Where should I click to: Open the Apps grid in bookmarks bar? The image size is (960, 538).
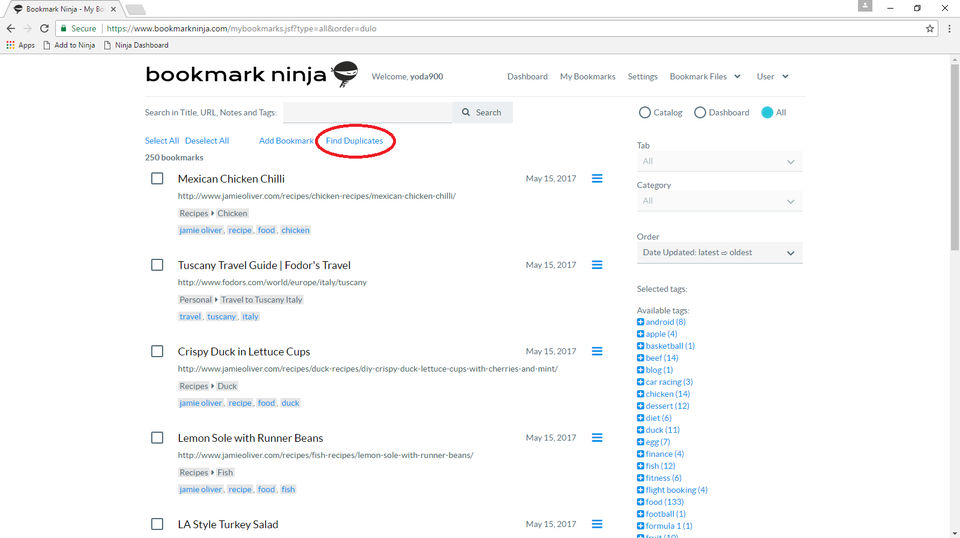tap(20, 45)
